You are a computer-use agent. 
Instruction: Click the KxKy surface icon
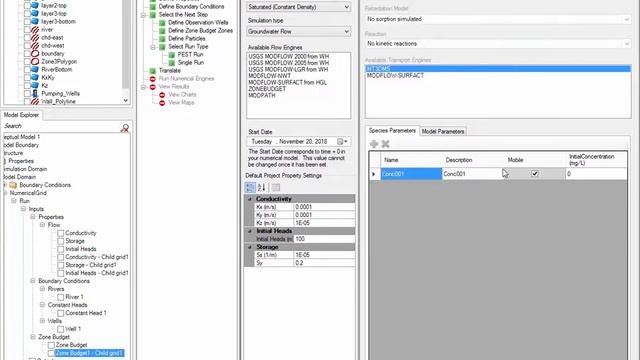tap(35, 77)
